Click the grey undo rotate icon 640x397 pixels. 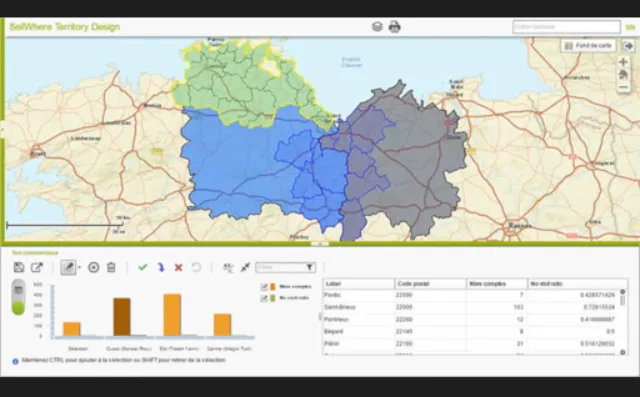click(196, 267)
